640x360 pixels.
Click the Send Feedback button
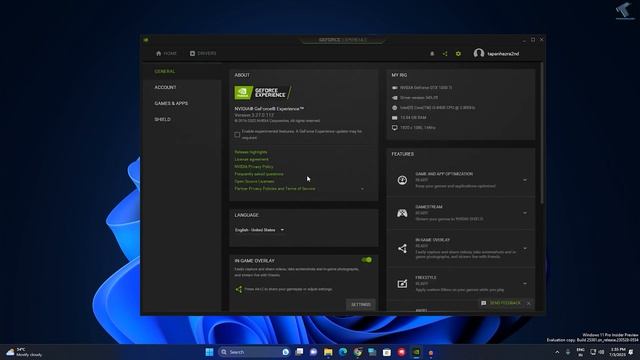click(501, 303)
